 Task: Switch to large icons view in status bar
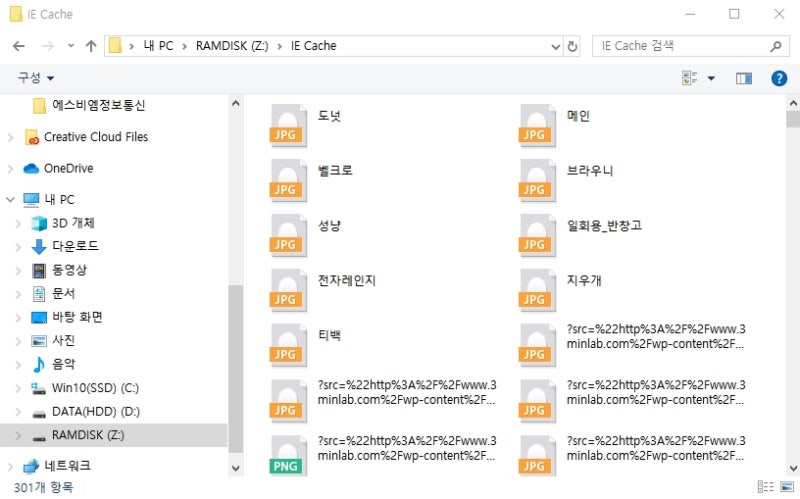point(787,487)
